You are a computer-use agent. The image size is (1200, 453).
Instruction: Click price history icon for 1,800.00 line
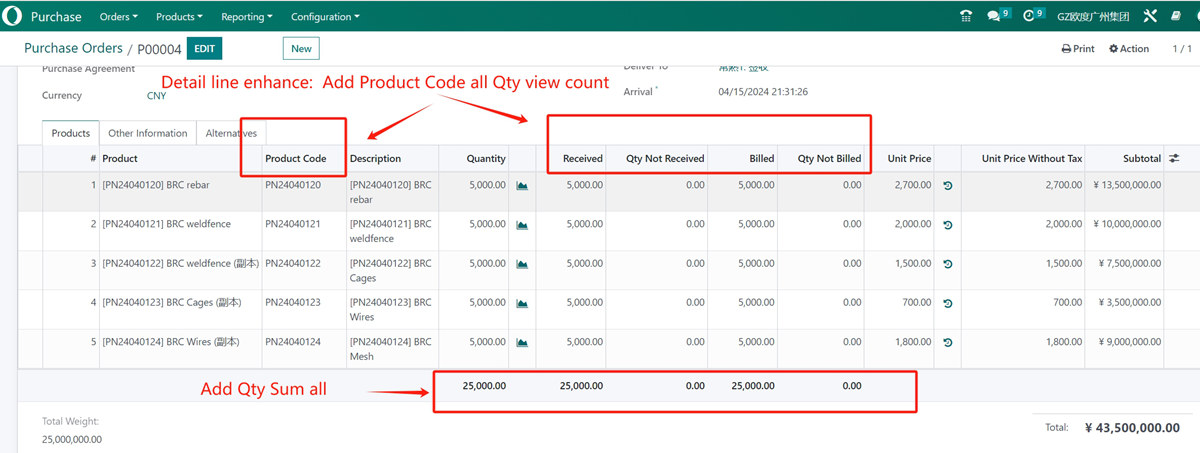tap(948, 342)
